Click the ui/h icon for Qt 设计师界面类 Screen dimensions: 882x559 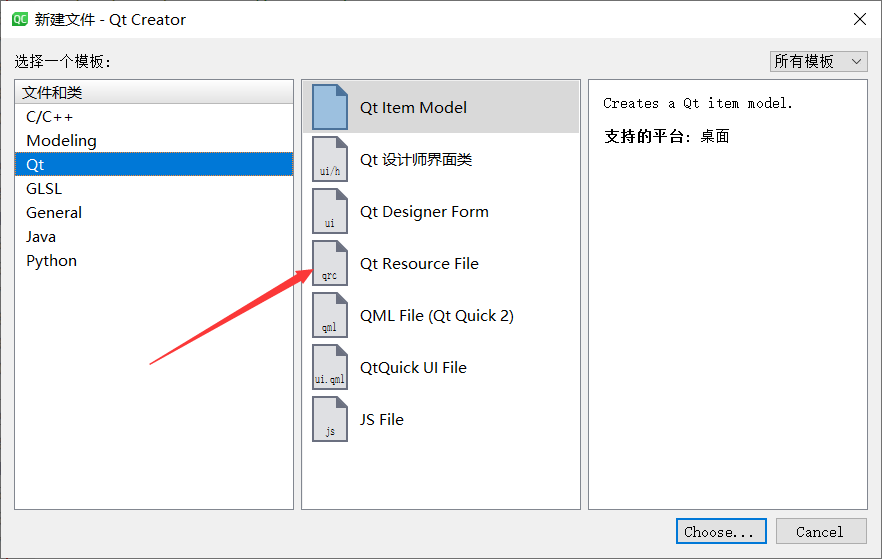330,159
